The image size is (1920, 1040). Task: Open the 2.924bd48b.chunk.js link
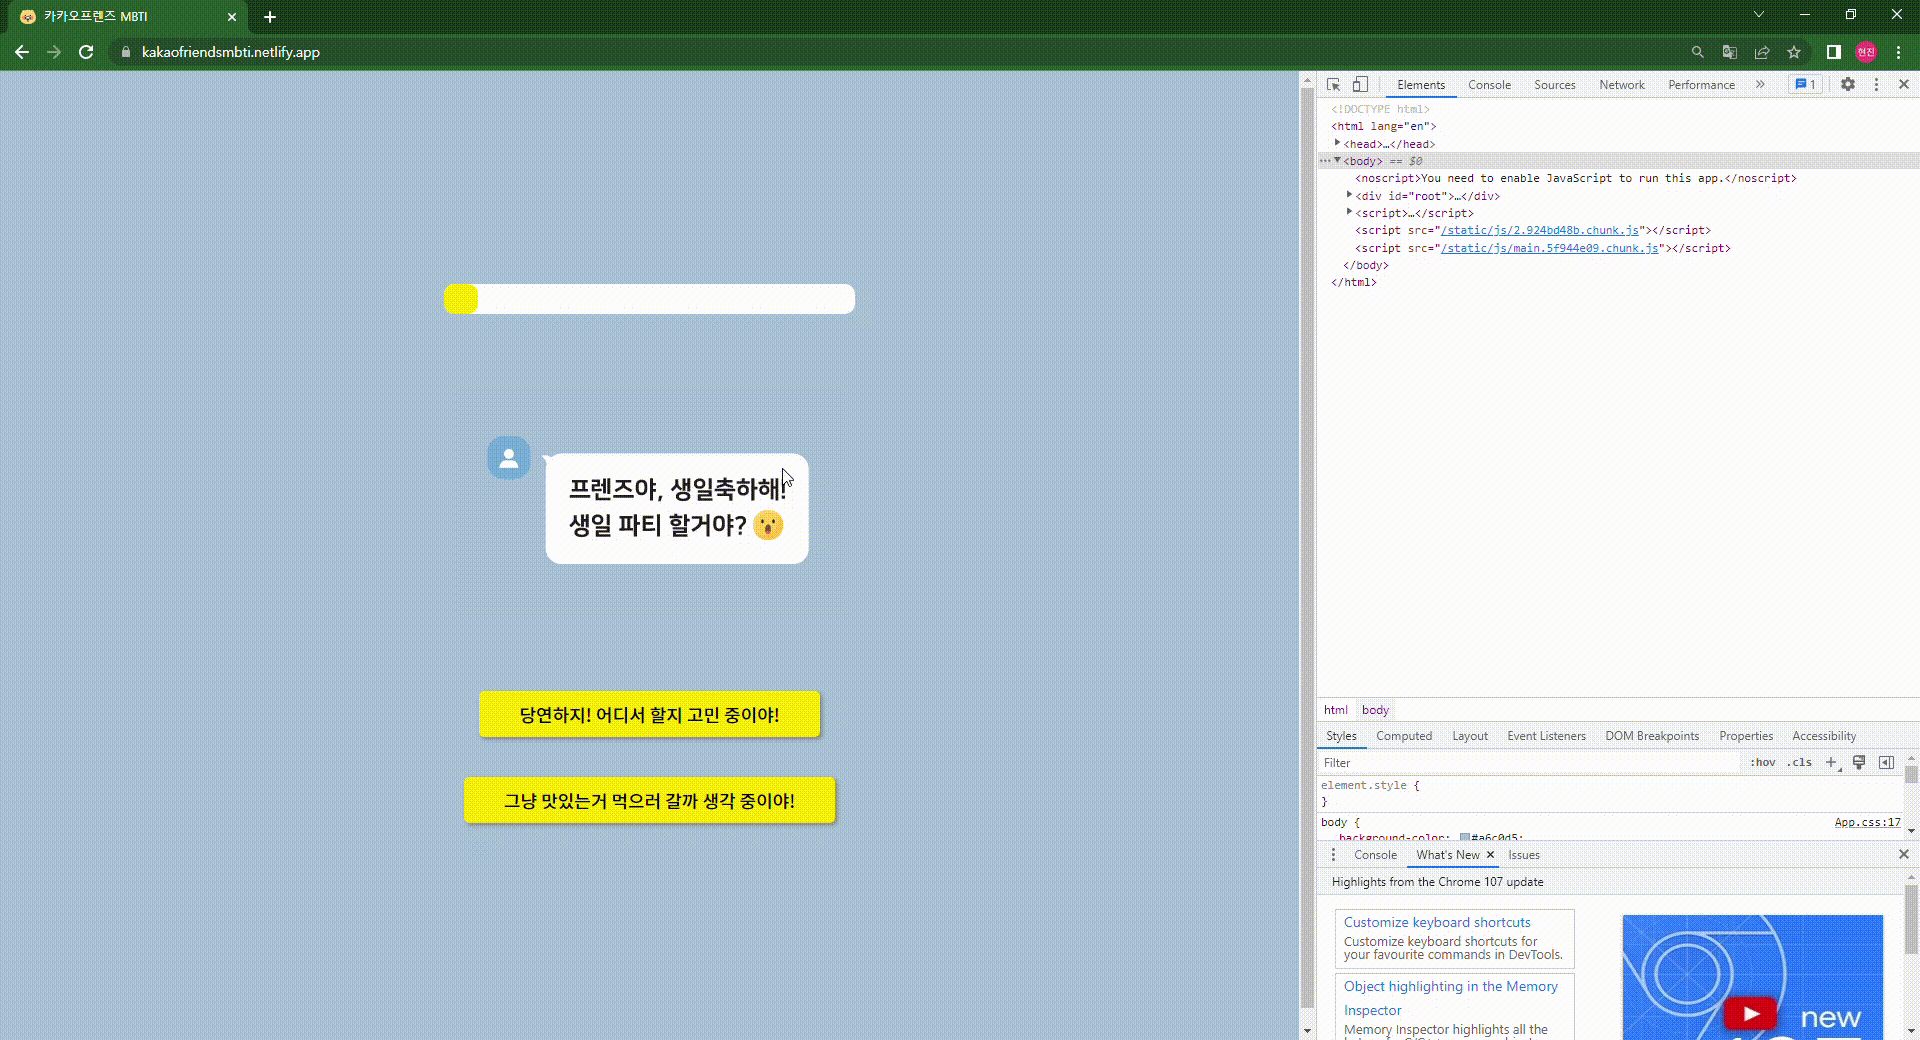pos(1540,230)
